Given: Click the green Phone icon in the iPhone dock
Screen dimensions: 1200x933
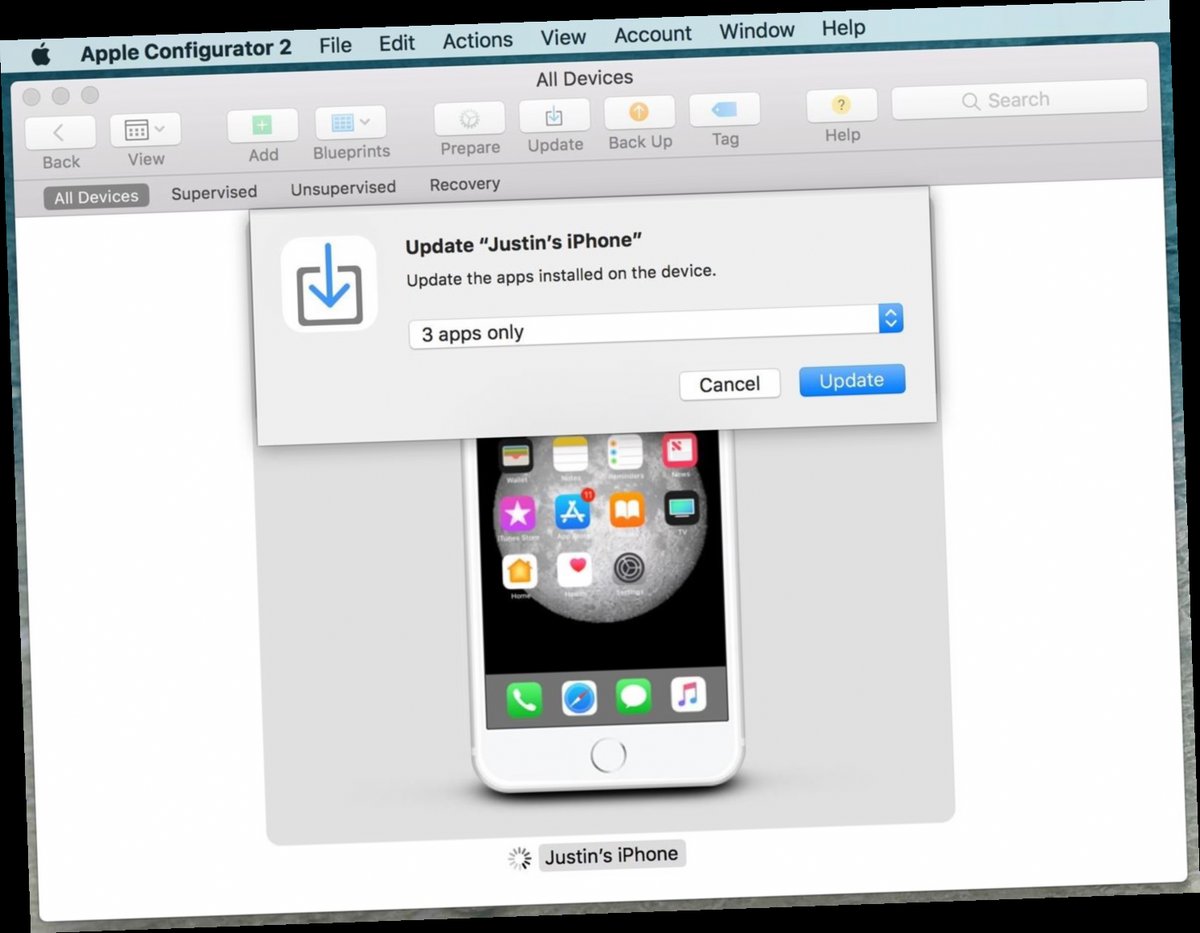Looking at the screenshot, I should click(x=524, y=701).
